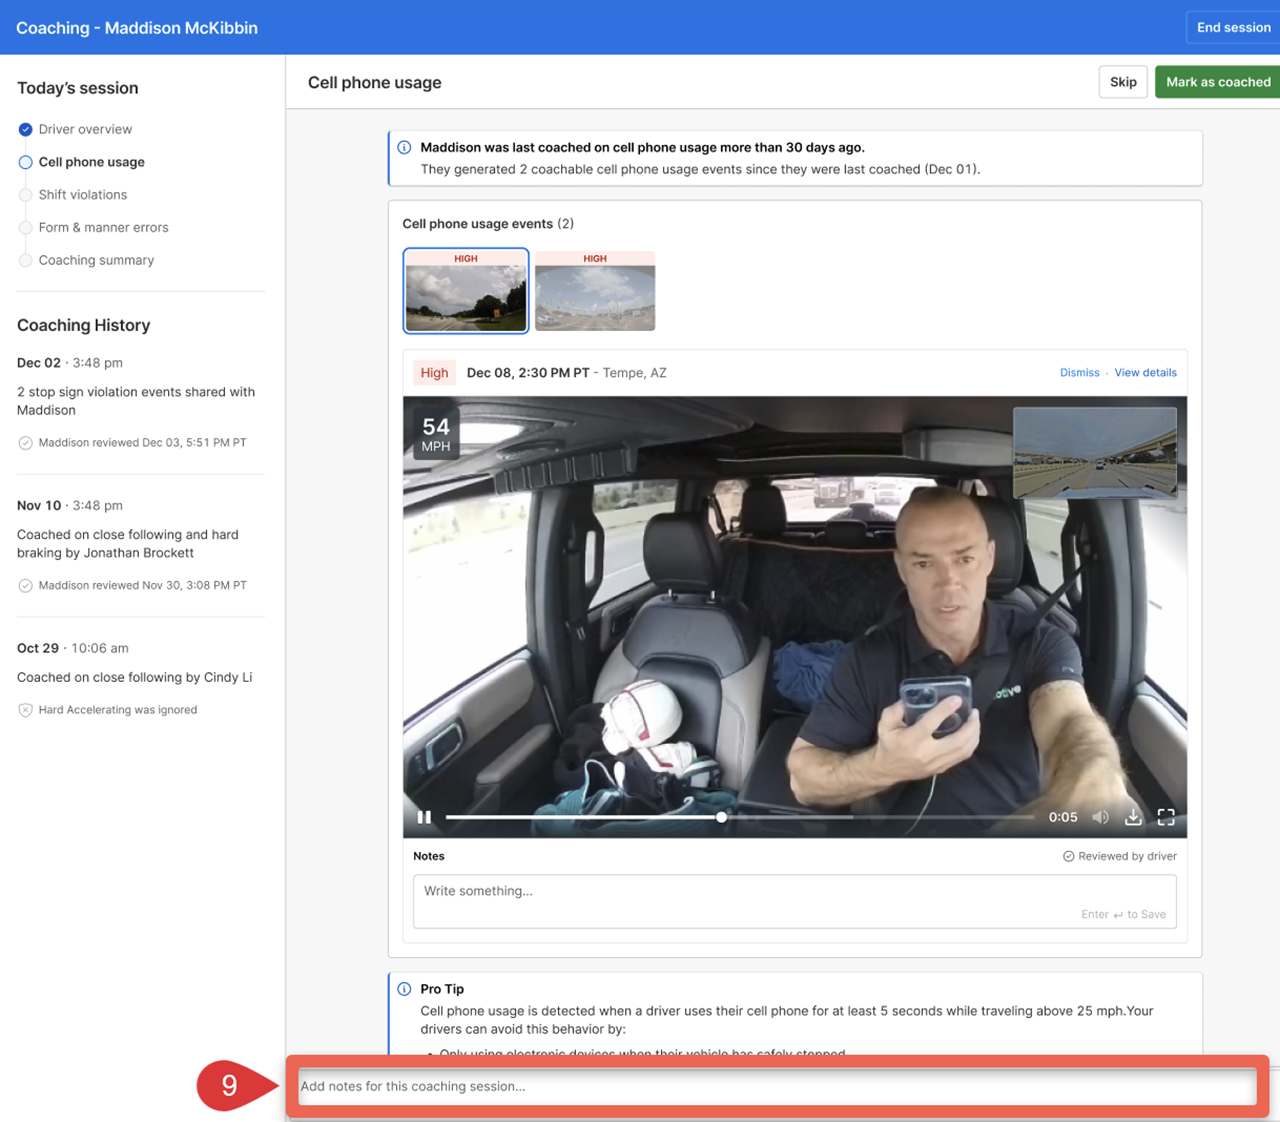Select the Shift violations step
The width and height of the screenshot is (1280, 1122).
point(83,195)
